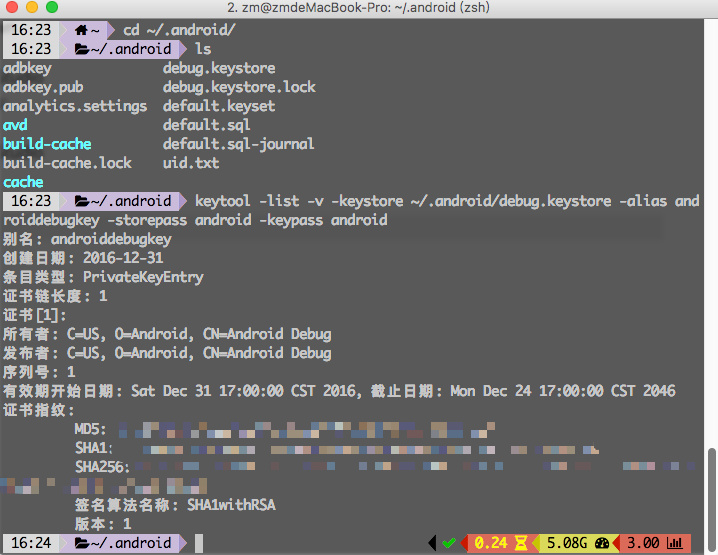
Task: Click the '16:24' time in last prompt
Action: pyautogui.click(x=31, y=543)
